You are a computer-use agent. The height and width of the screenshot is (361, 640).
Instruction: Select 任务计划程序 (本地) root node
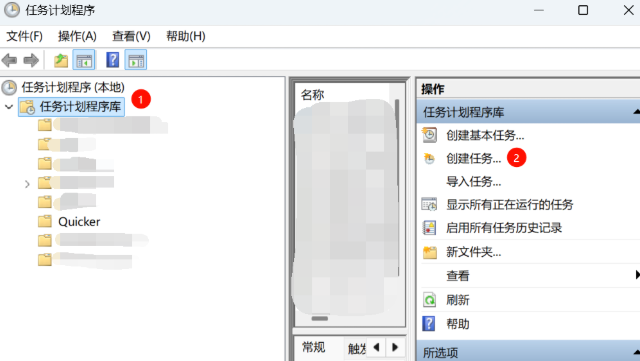click(73, 87)
